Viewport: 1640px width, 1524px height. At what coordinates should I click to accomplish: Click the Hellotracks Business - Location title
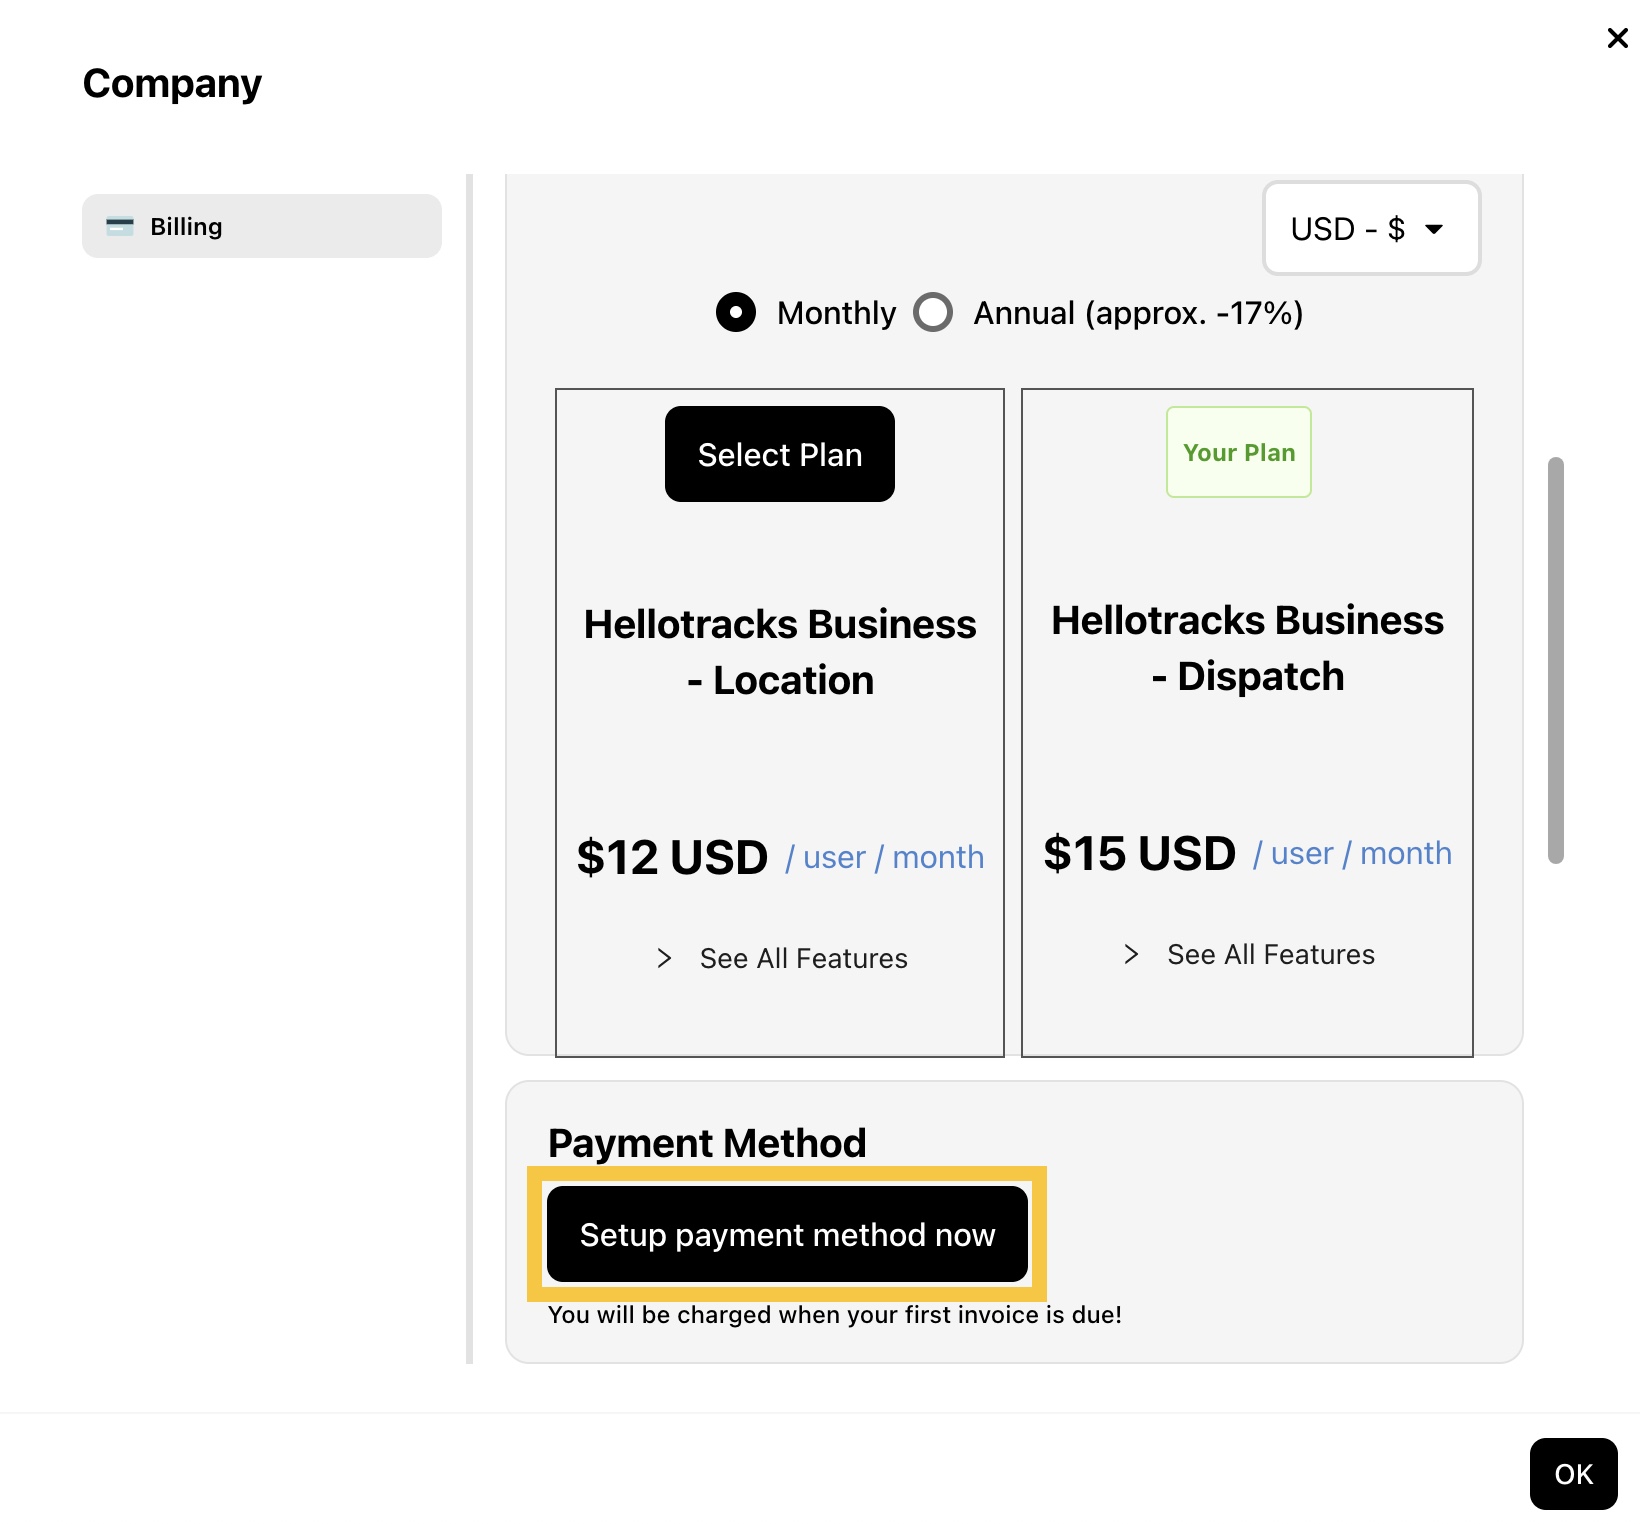pyautogui.click(x=780, y=652)
